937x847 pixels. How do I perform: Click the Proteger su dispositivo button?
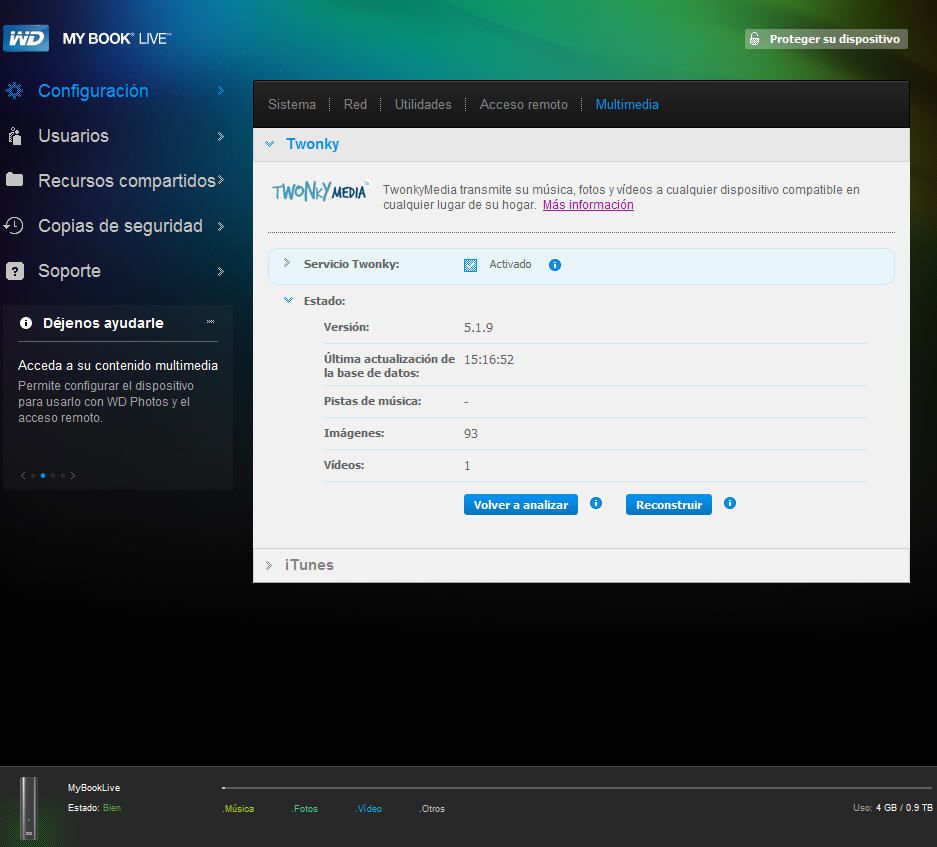(826, 39)
